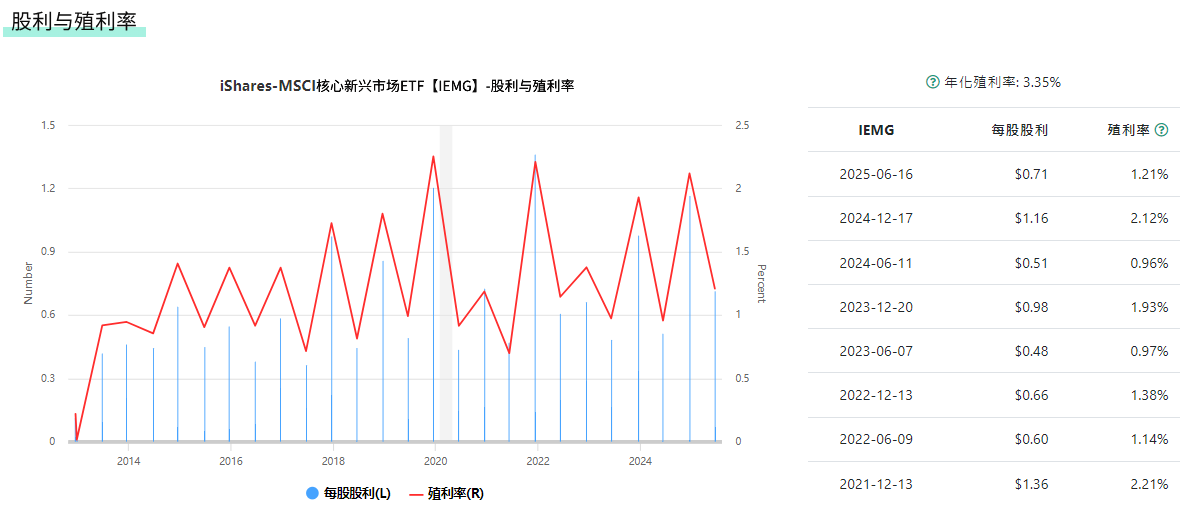Click date 2024-12-17 row
Viewport: 1191px width, 509px height.
click(x=876, y=219)
